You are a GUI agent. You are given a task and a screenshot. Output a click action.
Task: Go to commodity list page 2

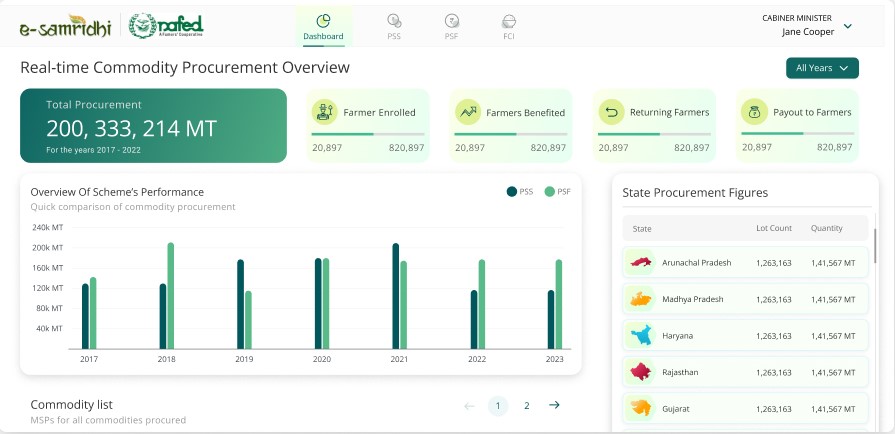[x=526, y=406]
